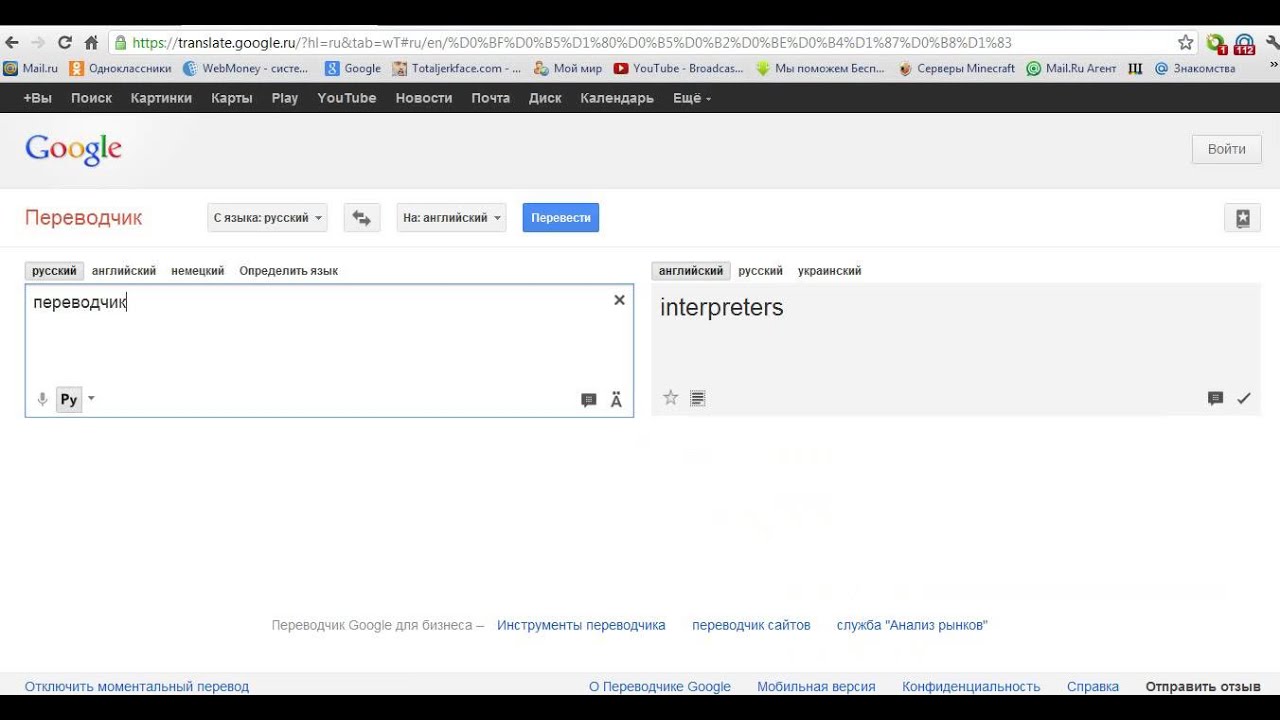The image size is (1280, 720).
Task: Open Новости in the Google bar
Action: 424,98
